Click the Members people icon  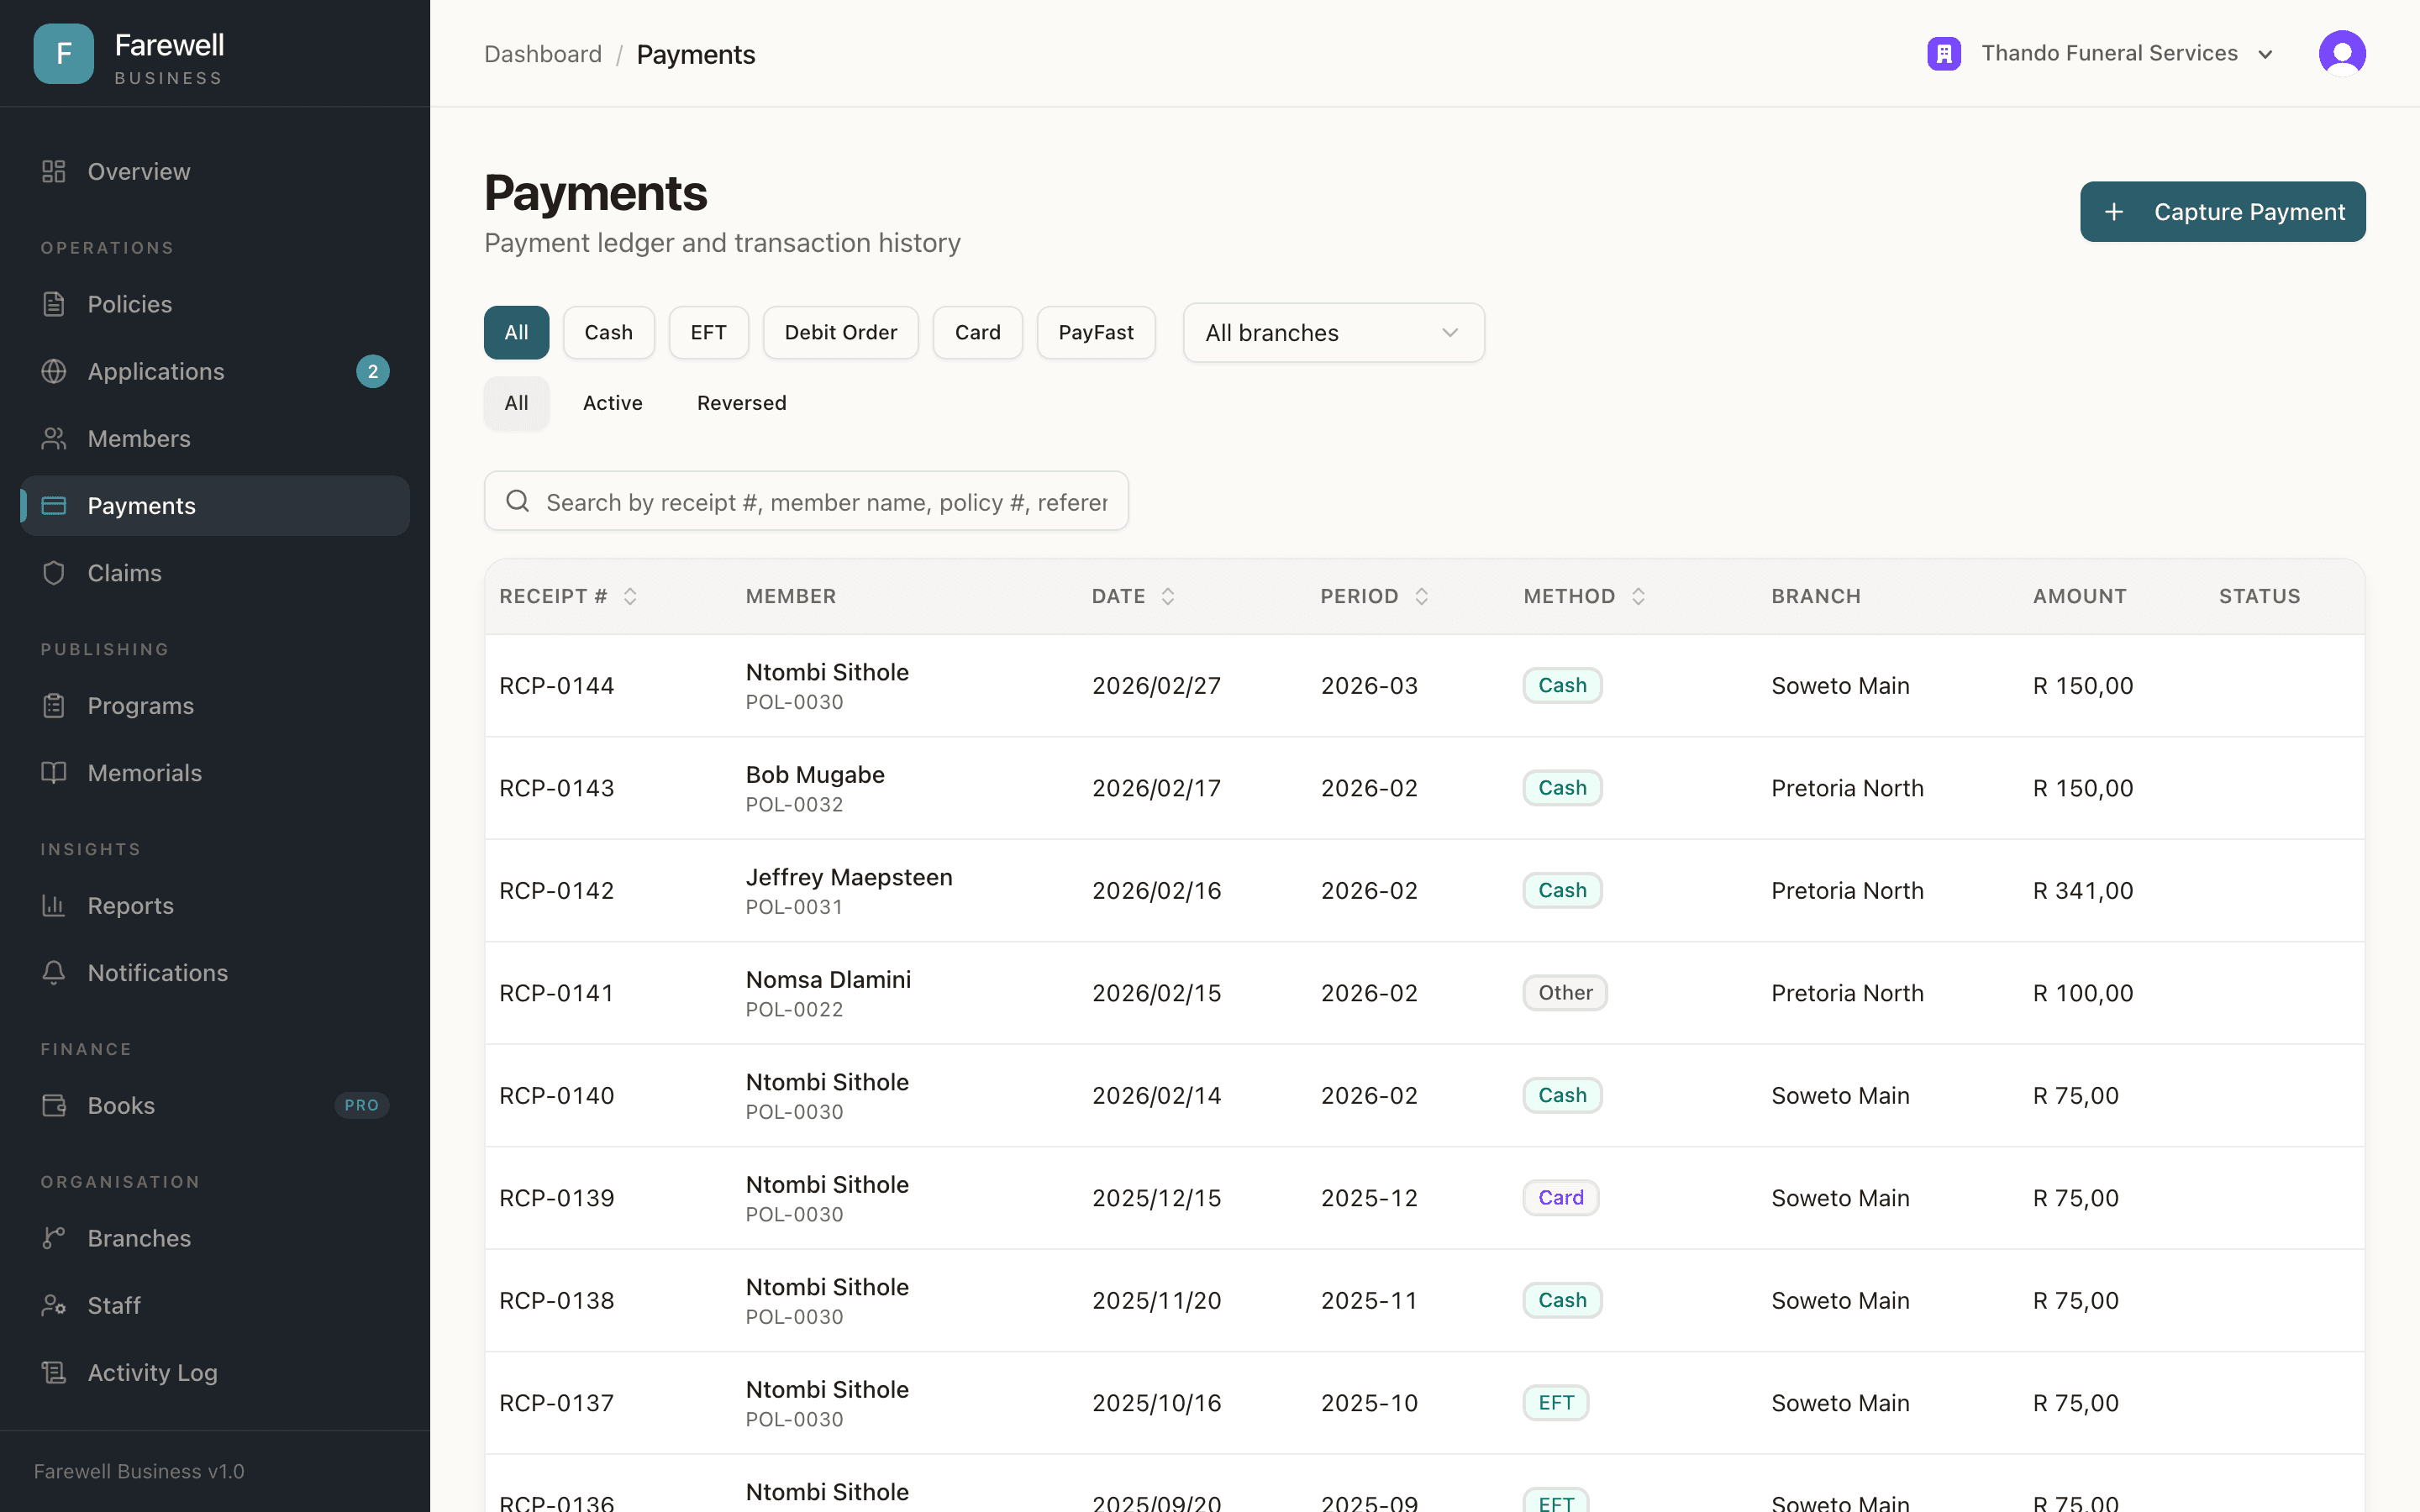click(54, 438)
